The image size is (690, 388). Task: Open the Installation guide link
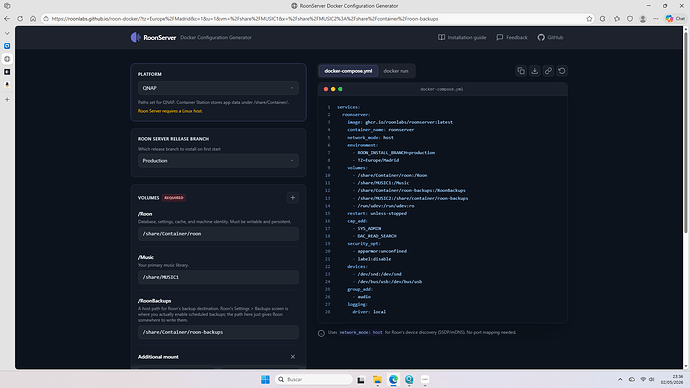click(x=462, y=37)
